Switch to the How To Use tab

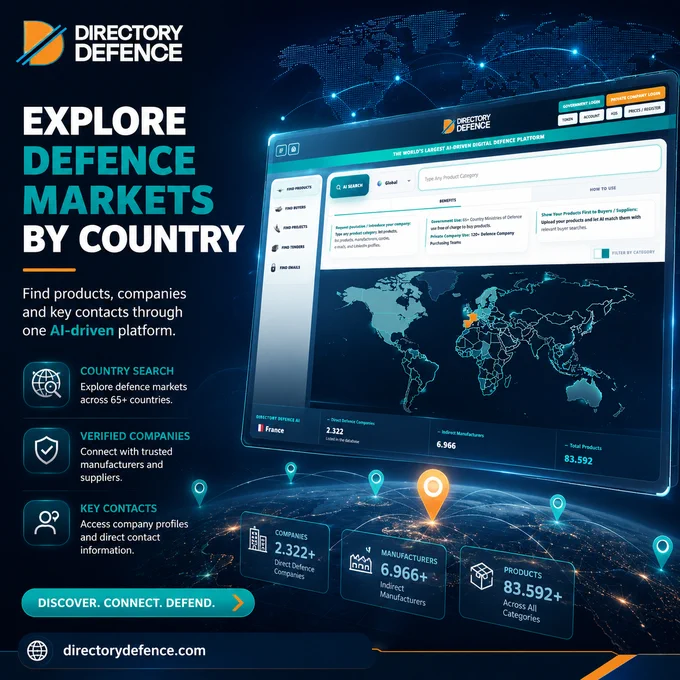click(x=602, y=189)
